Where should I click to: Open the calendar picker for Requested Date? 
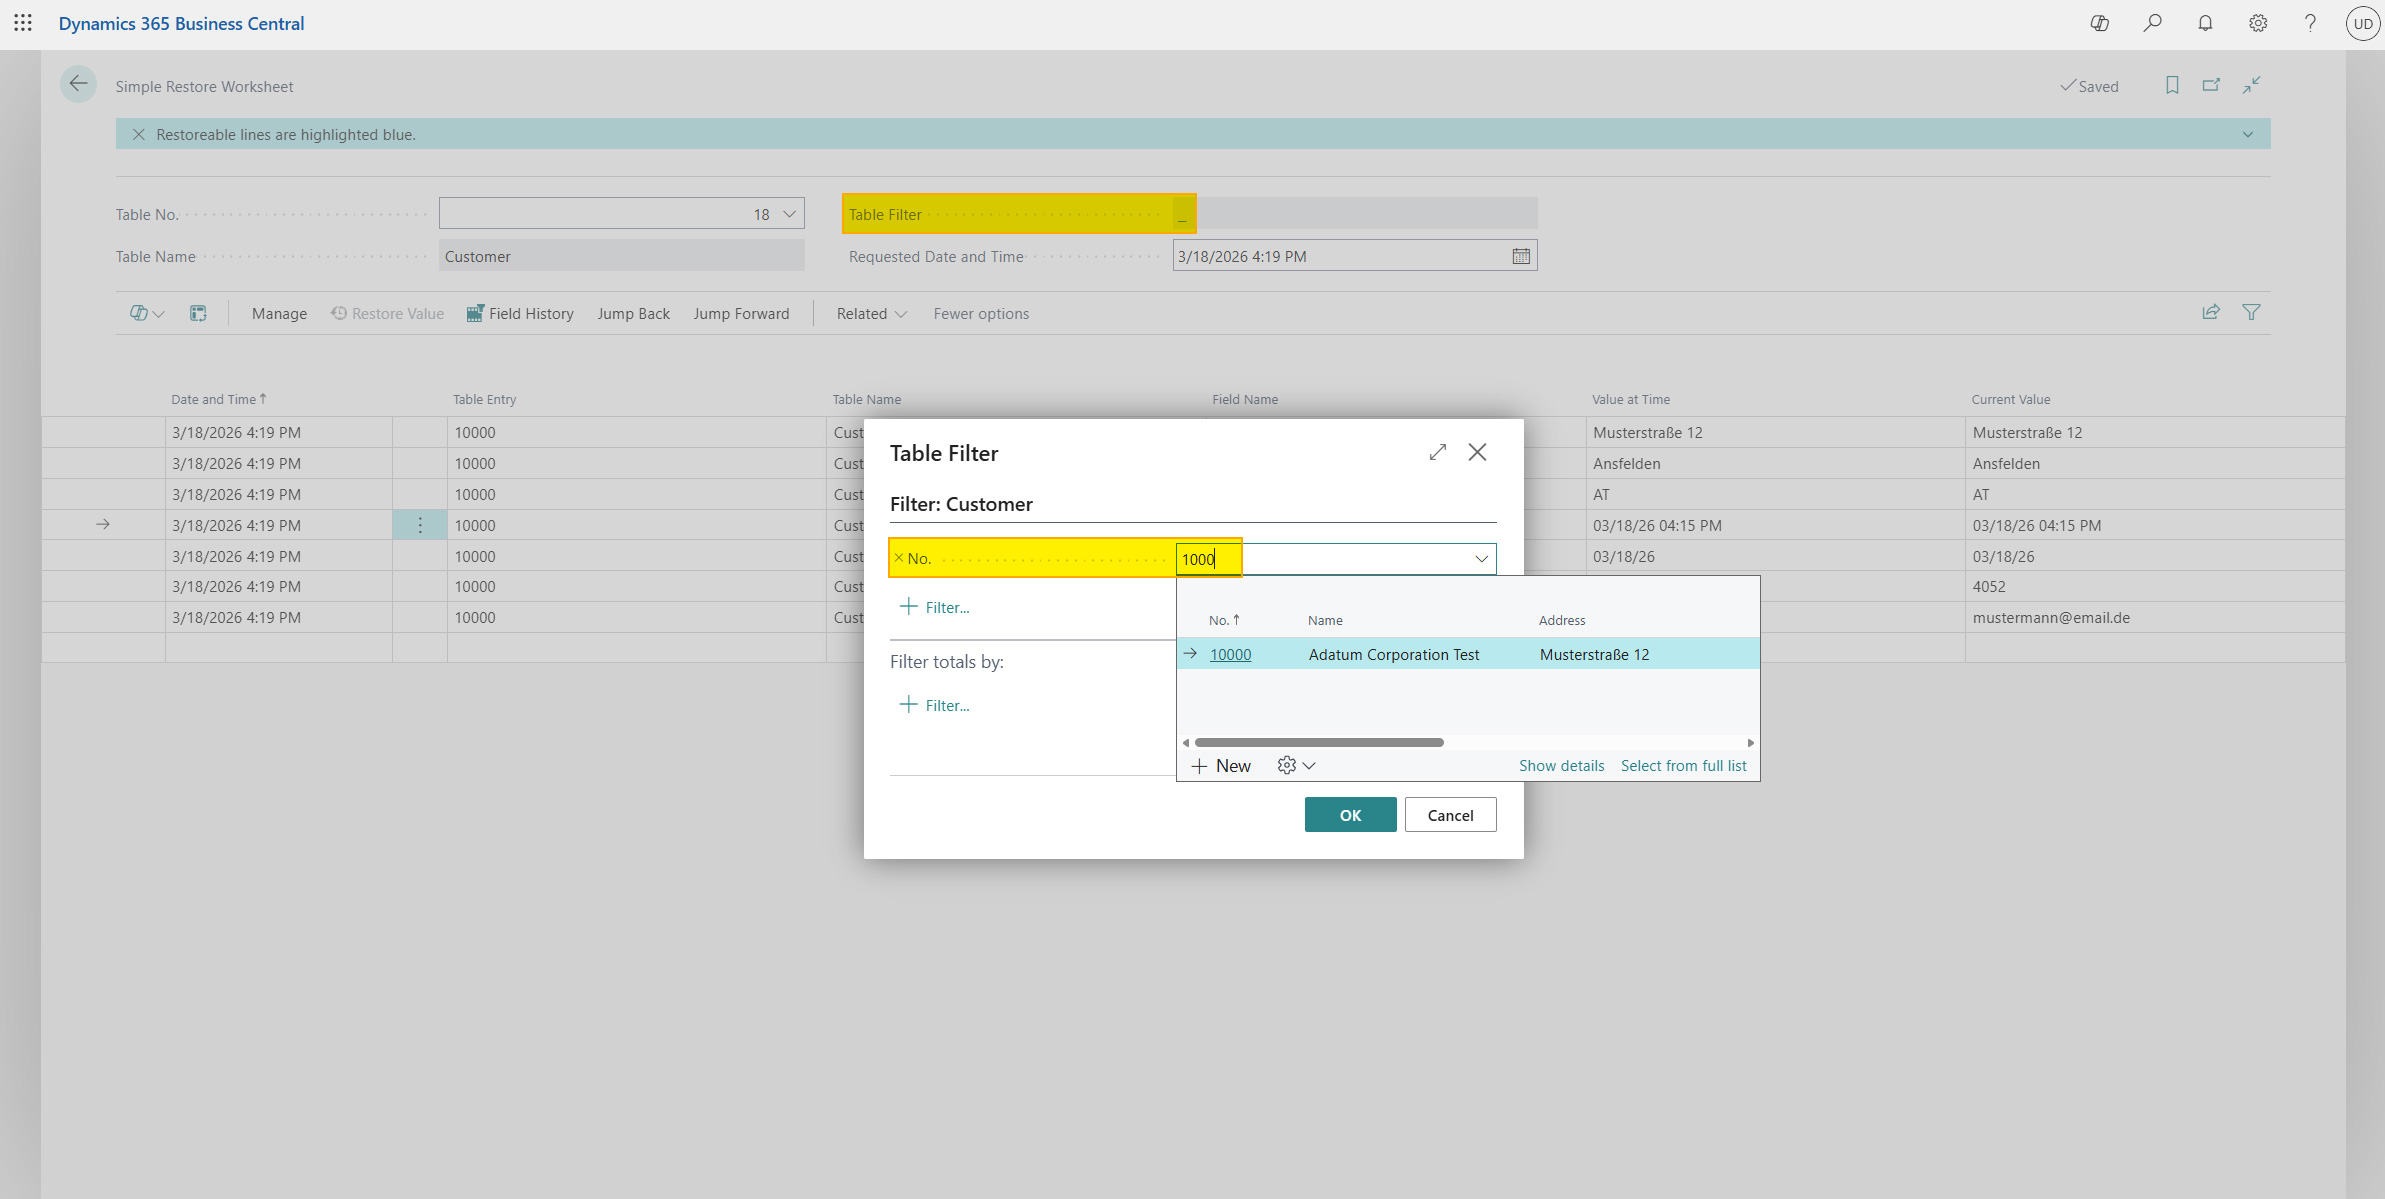(1521, 257)
